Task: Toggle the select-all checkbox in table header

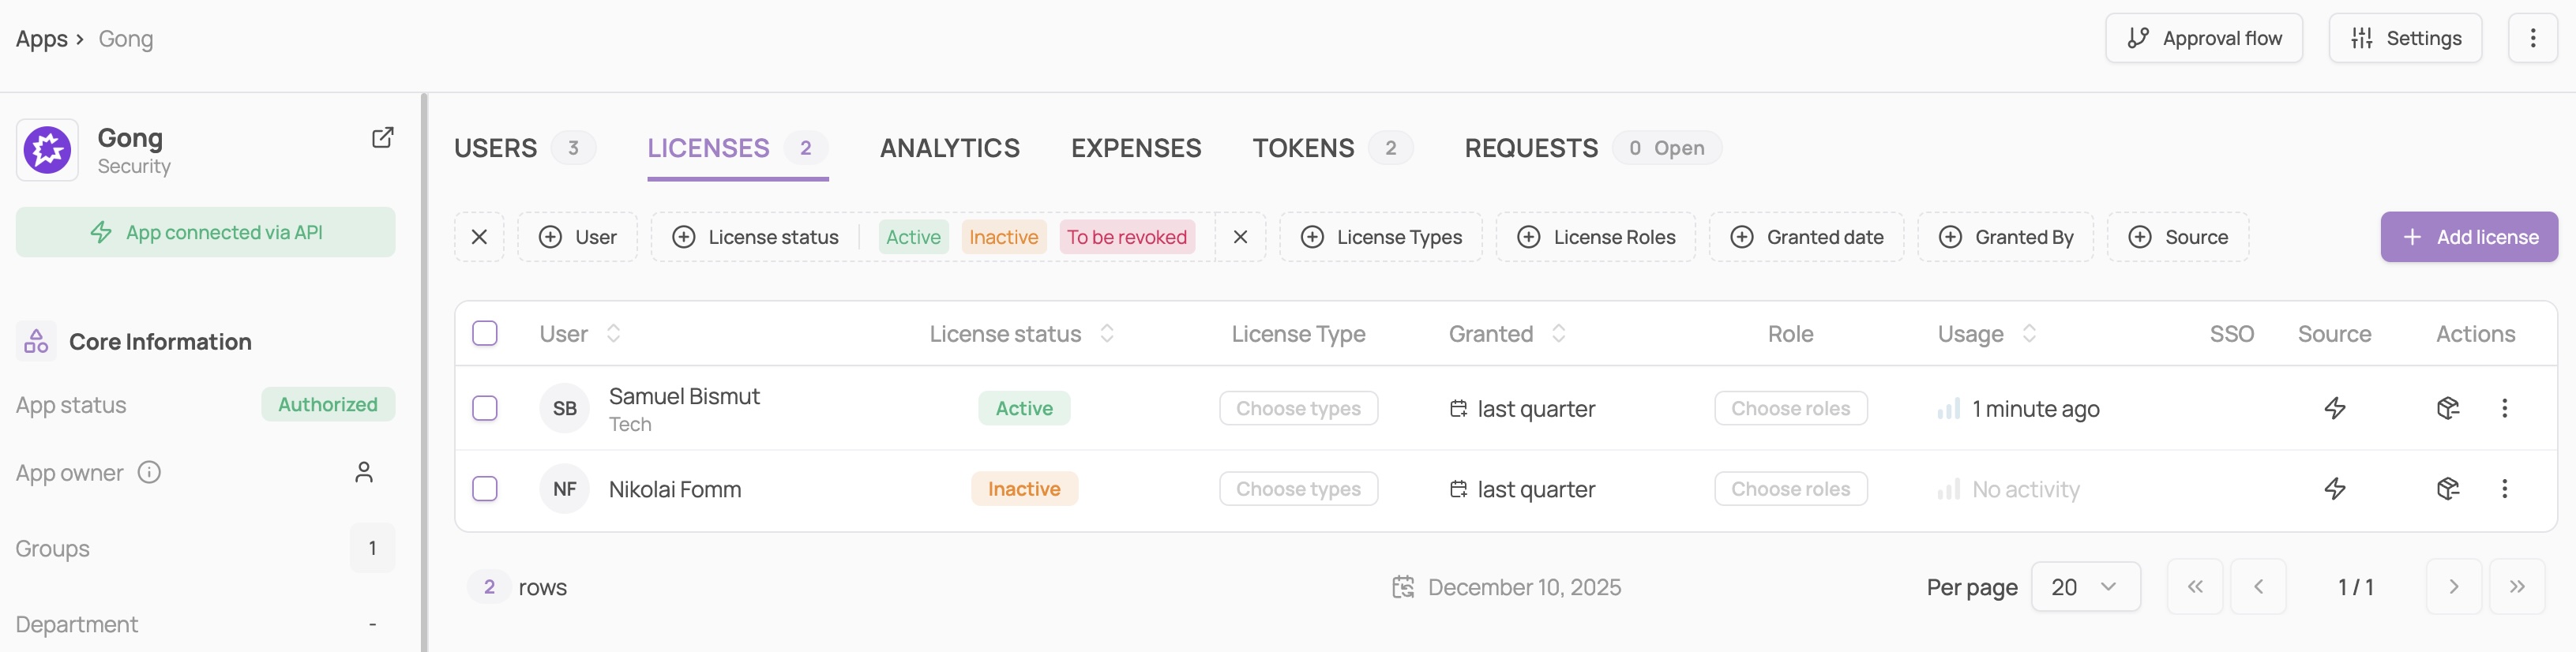Action: (x=485, y=333)
